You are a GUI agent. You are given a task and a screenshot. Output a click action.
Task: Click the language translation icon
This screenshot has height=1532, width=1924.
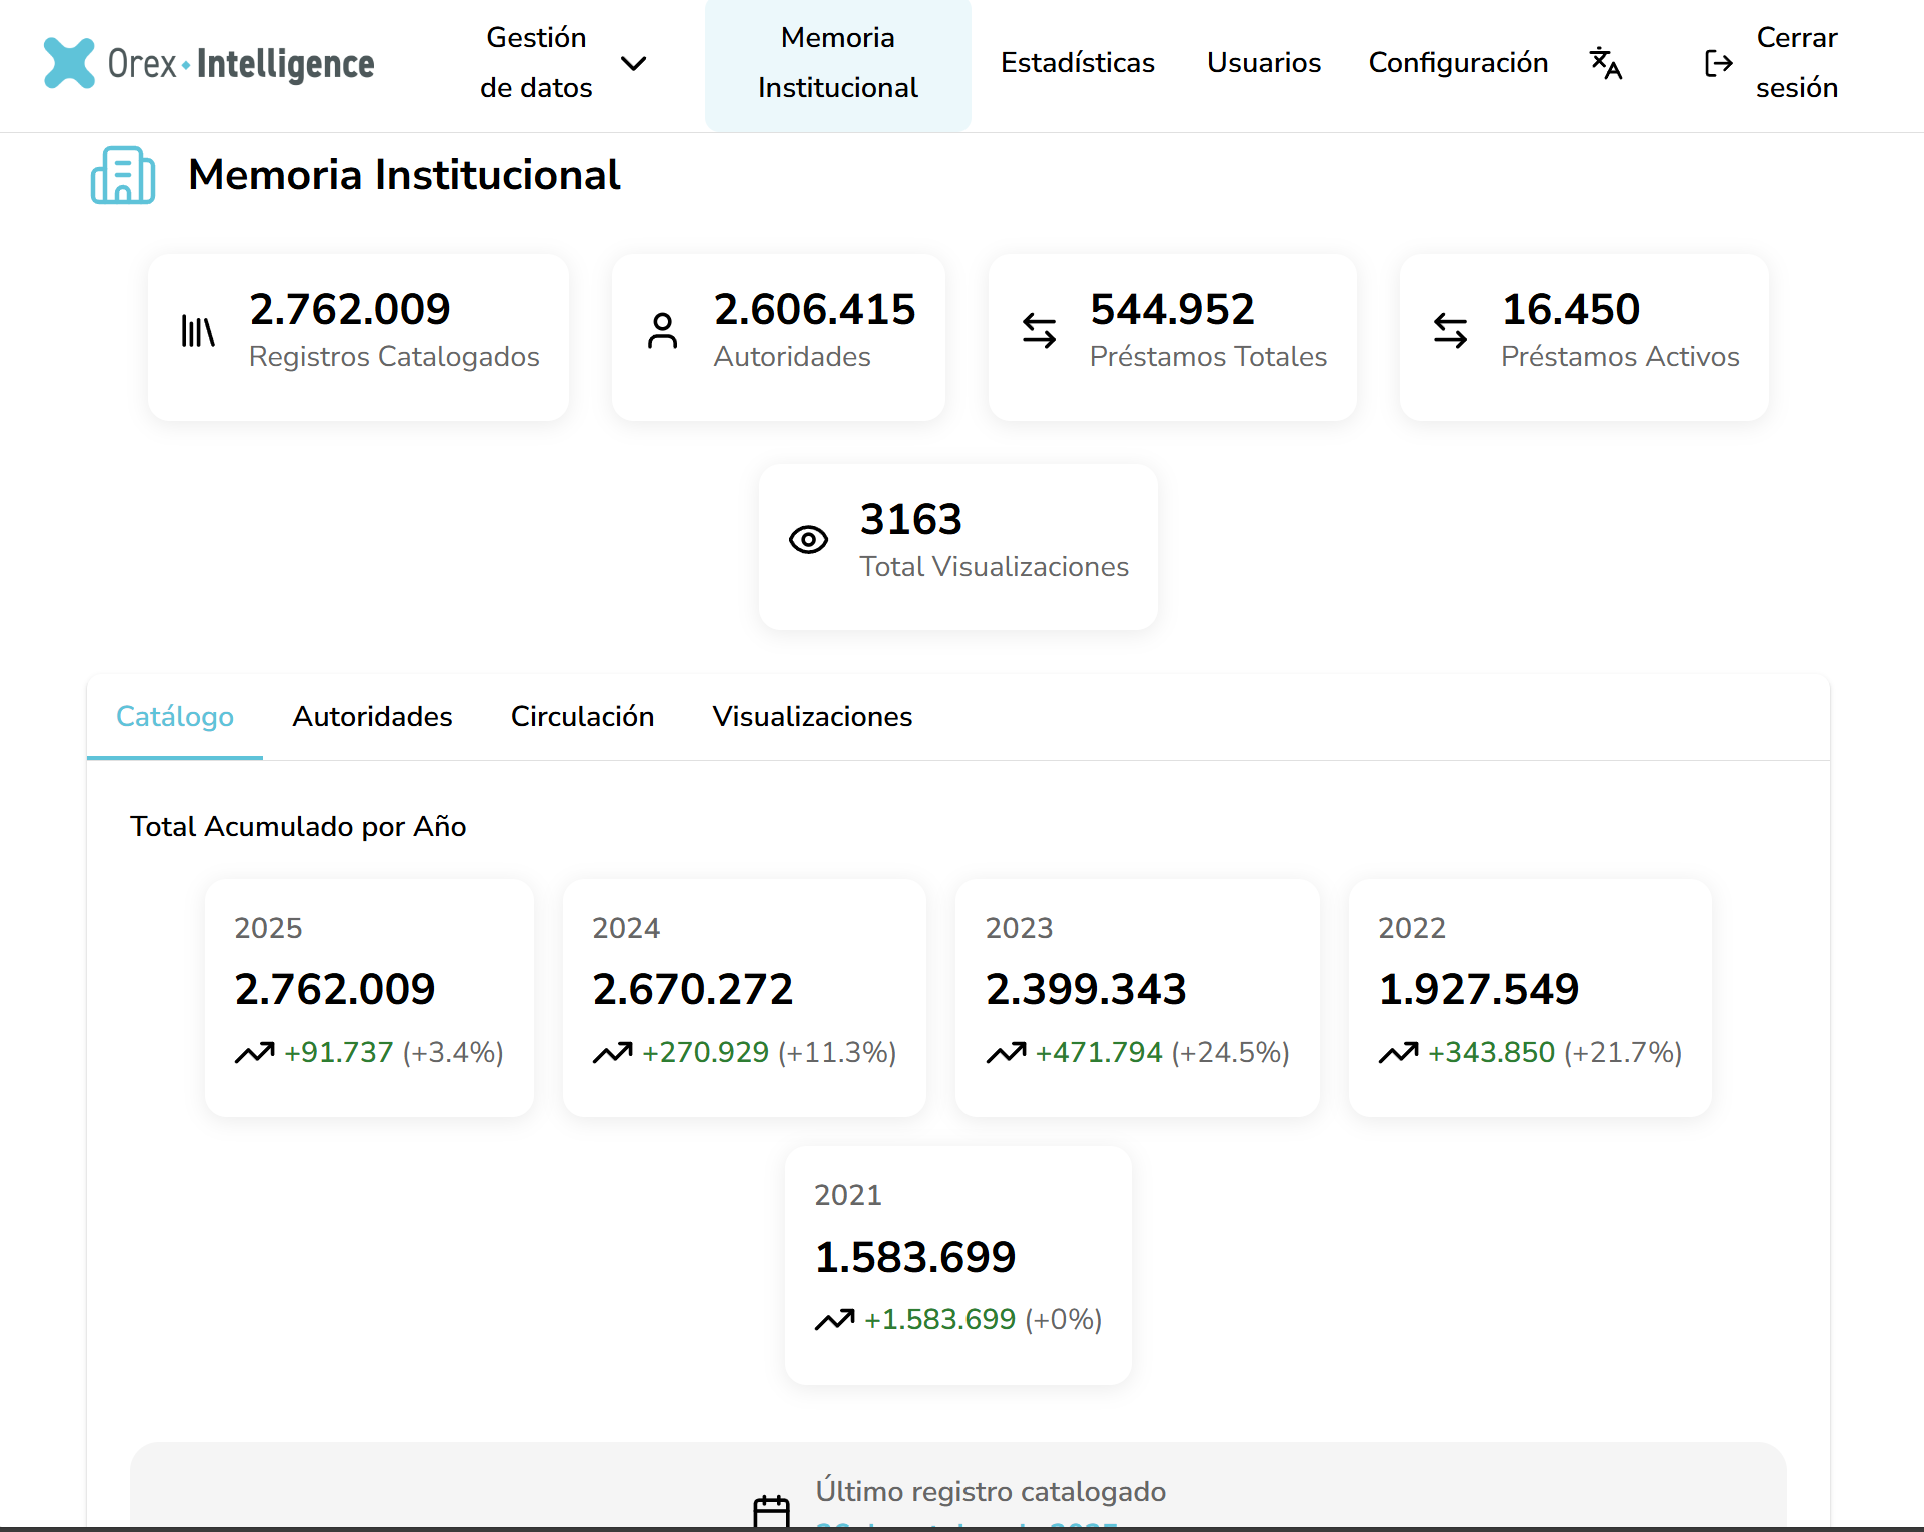click(1606, 63)
